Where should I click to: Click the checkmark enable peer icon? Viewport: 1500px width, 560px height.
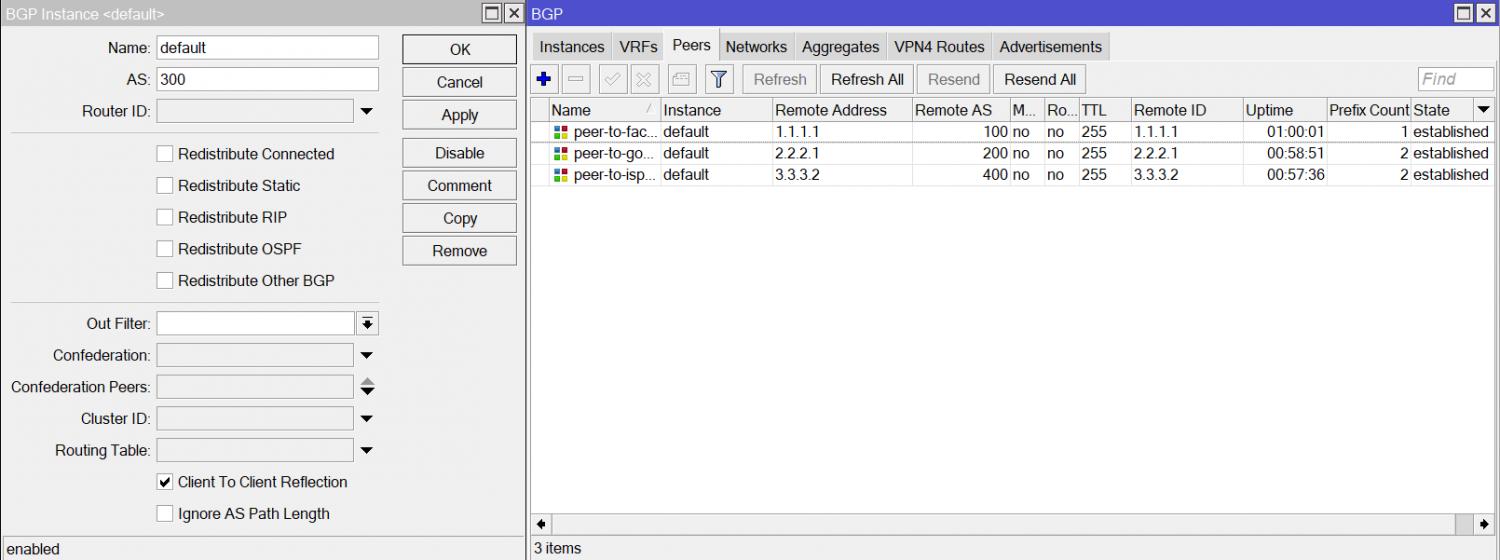pyautogui.click(x=612, y=79)
